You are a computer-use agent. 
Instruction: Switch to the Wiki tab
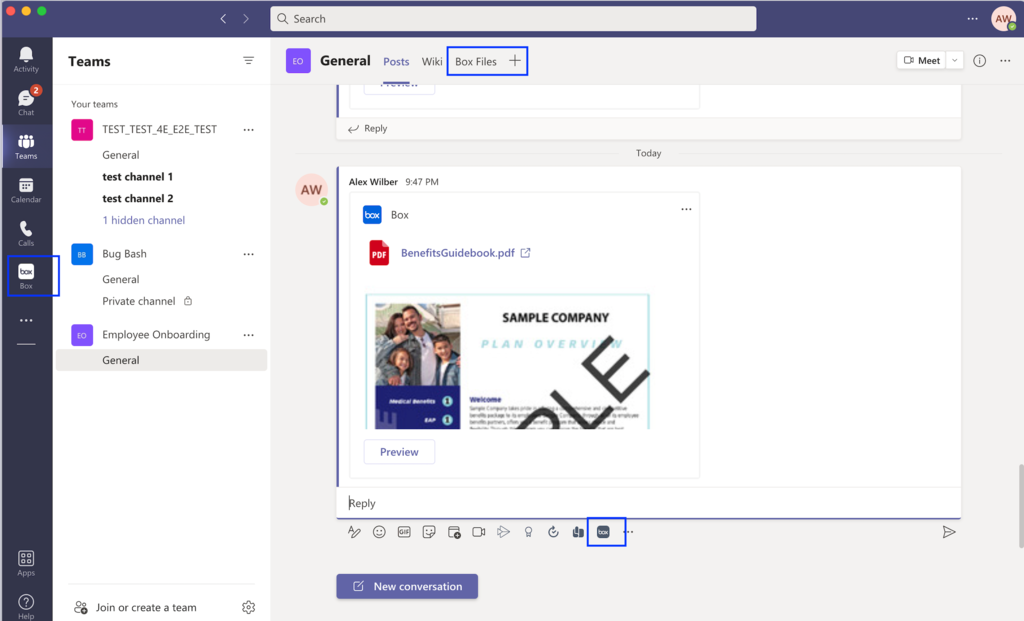(432, 61)
